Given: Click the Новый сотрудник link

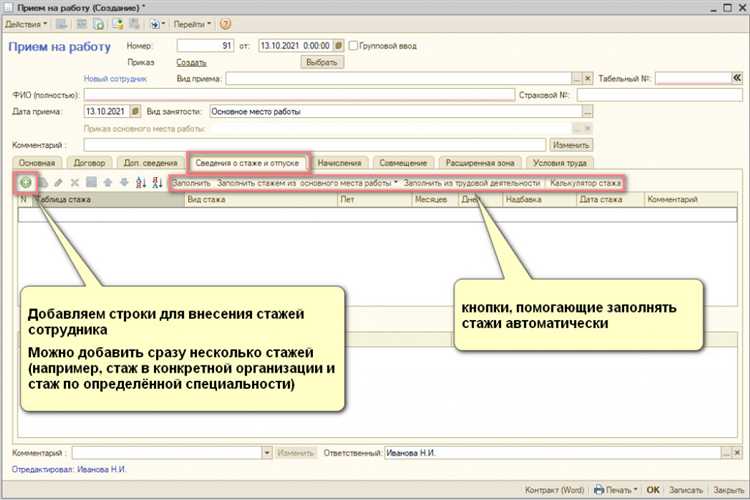Looking at the screenshot, I should [115, 79].
